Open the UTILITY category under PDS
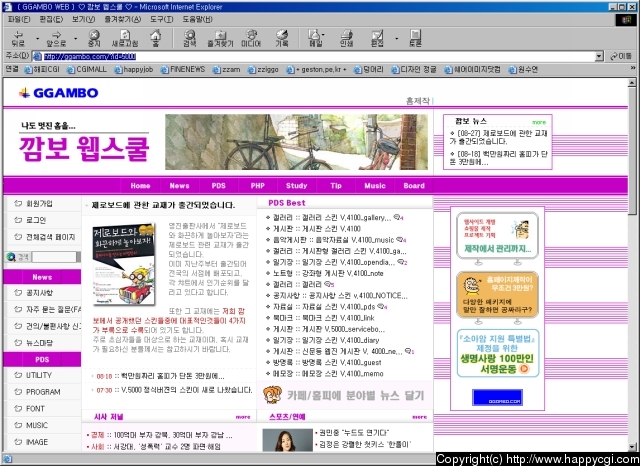The height and width of the screenshot is (466, 640). tap(39, 375)
